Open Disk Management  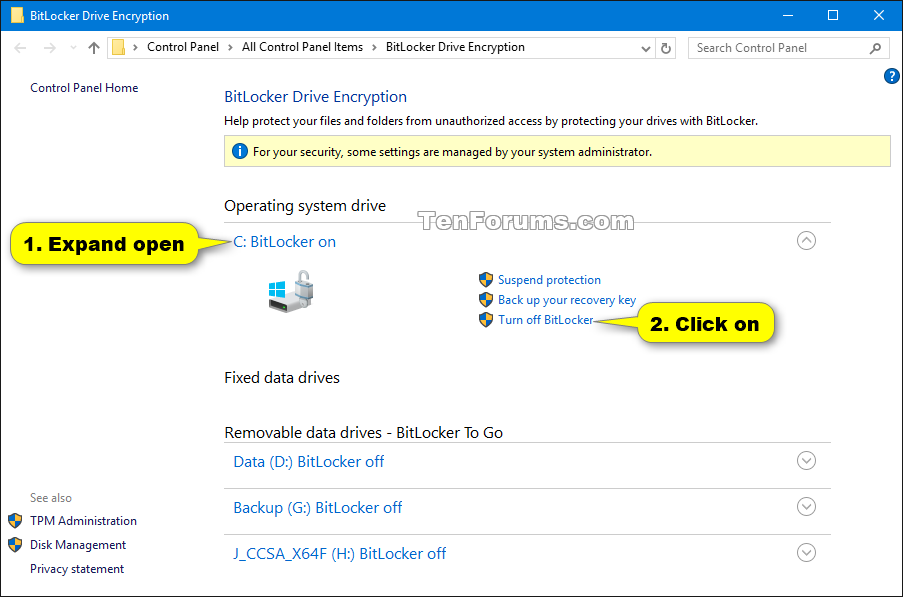point(78,545)
